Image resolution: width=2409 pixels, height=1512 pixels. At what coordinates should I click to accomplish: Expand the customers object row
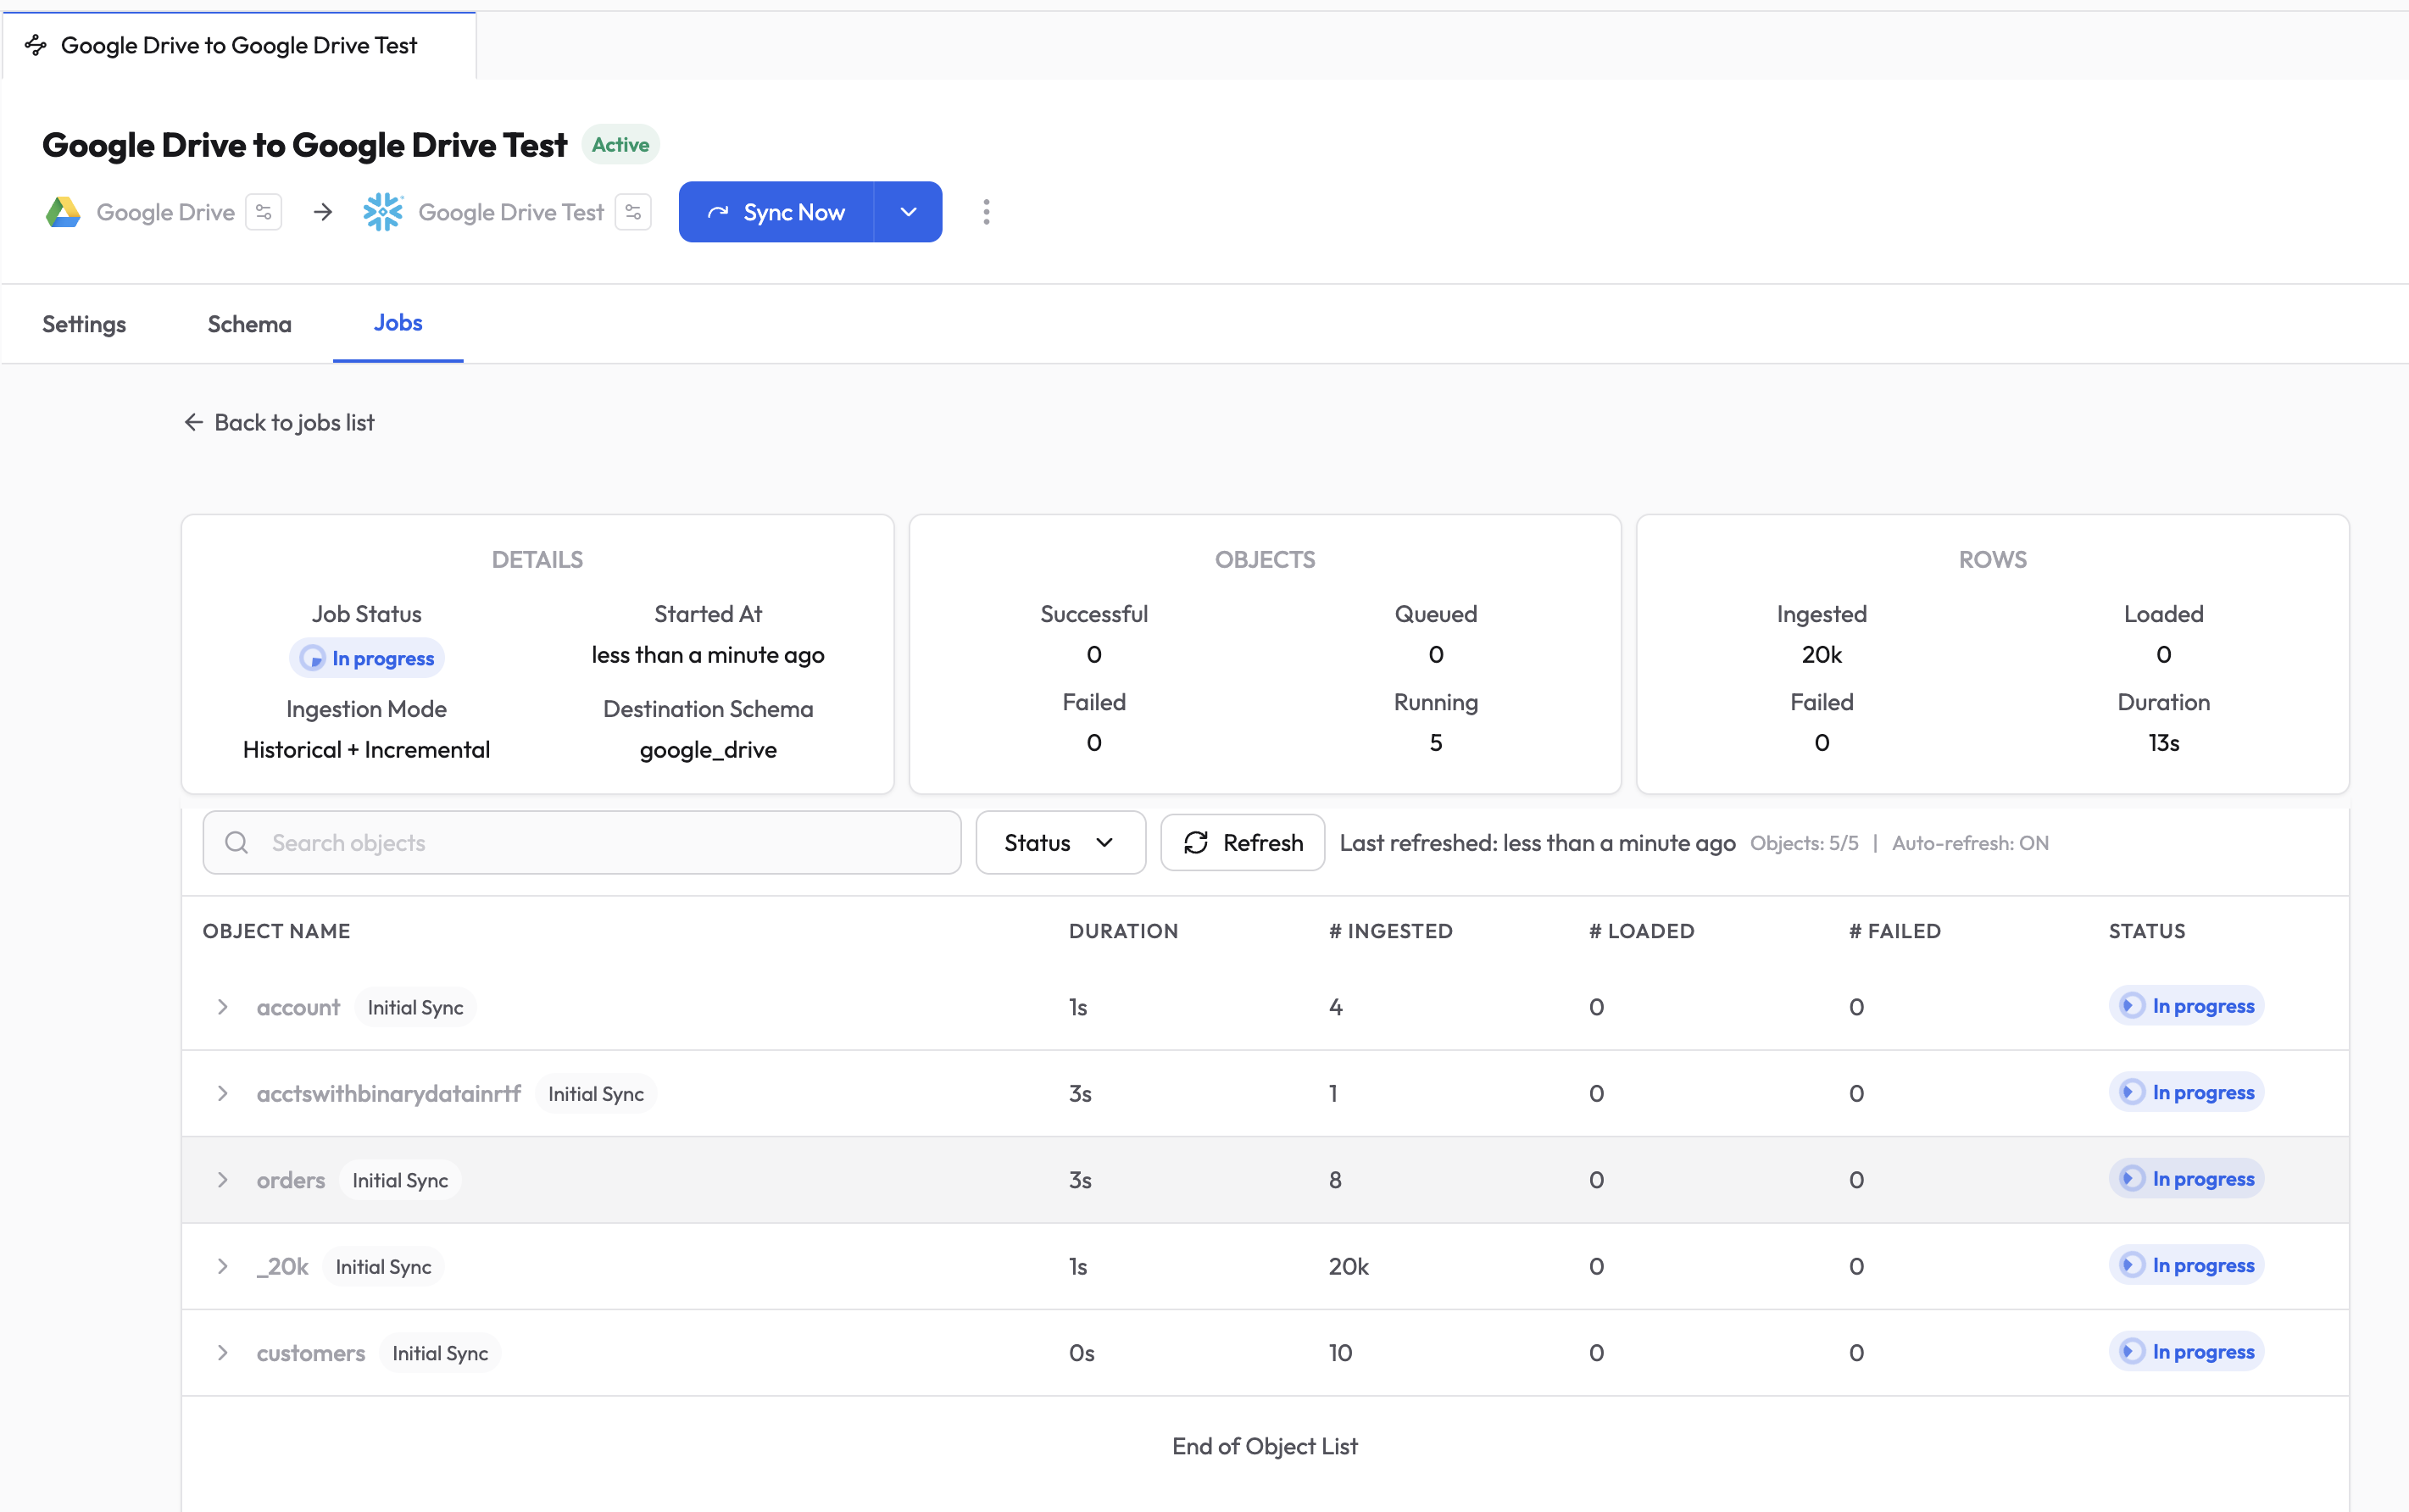coord(223,1353)
